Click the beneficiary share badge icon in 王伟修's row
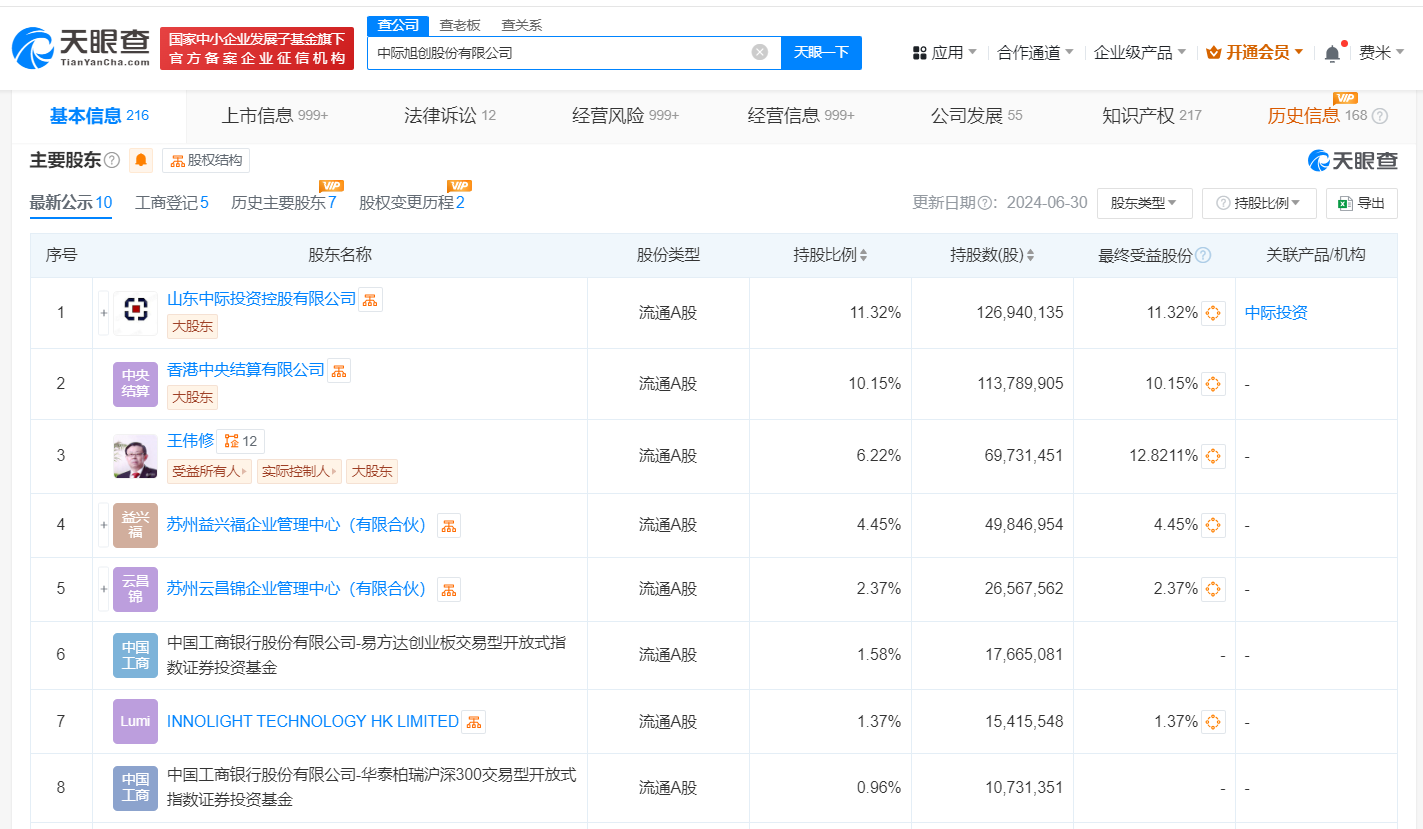The width and height of the screenshot is (1423, 829). point(1213,455)
